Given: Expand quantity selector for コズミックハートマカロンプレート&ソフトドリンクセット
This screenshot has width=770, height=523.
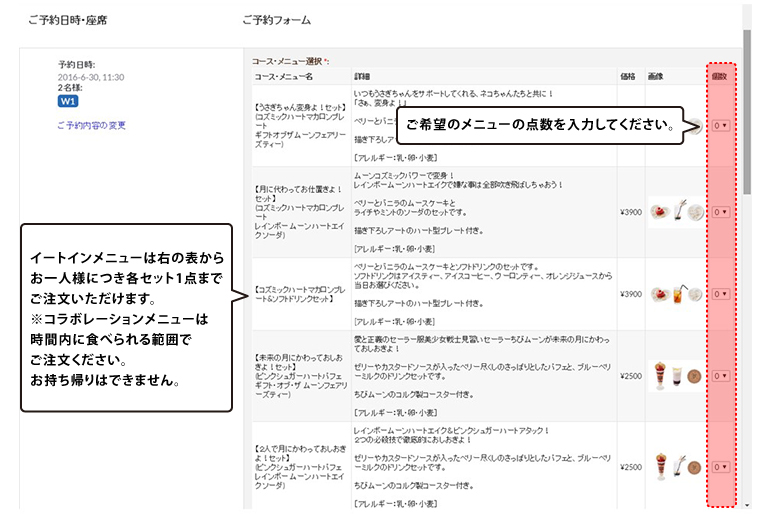Looking at the screenshot, I should coord(721,294).
